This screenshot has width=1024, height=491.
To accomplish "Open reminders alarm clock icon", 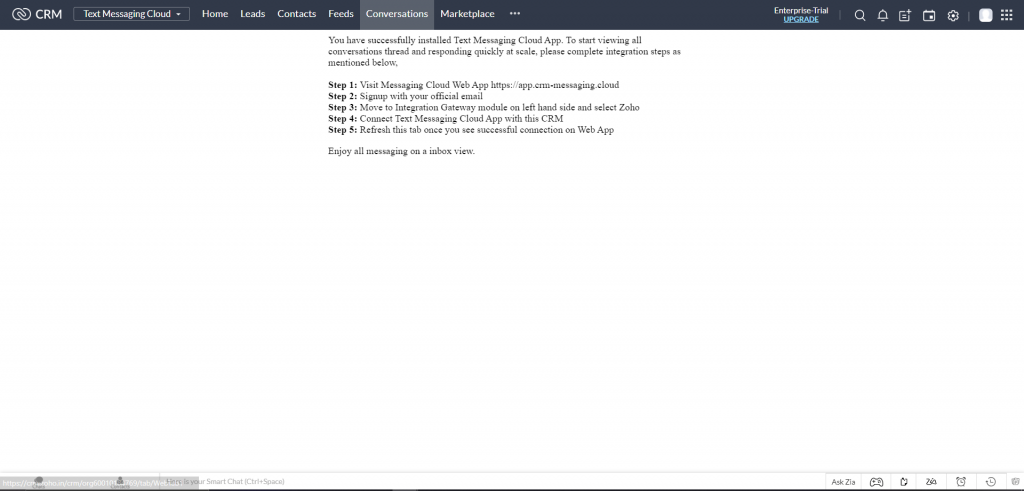I will coord(961,482).
